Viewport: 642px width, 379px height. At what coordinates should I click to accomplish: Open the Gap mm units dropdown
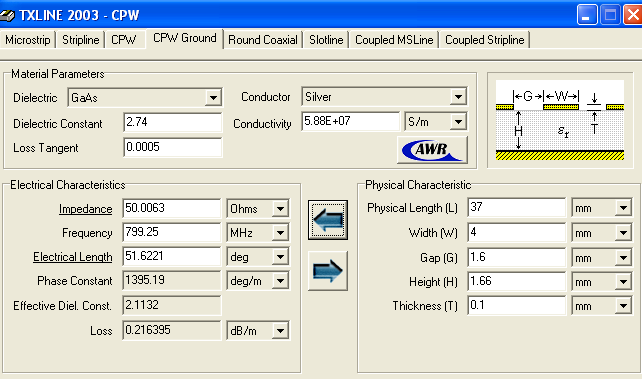tap(623, 258)
